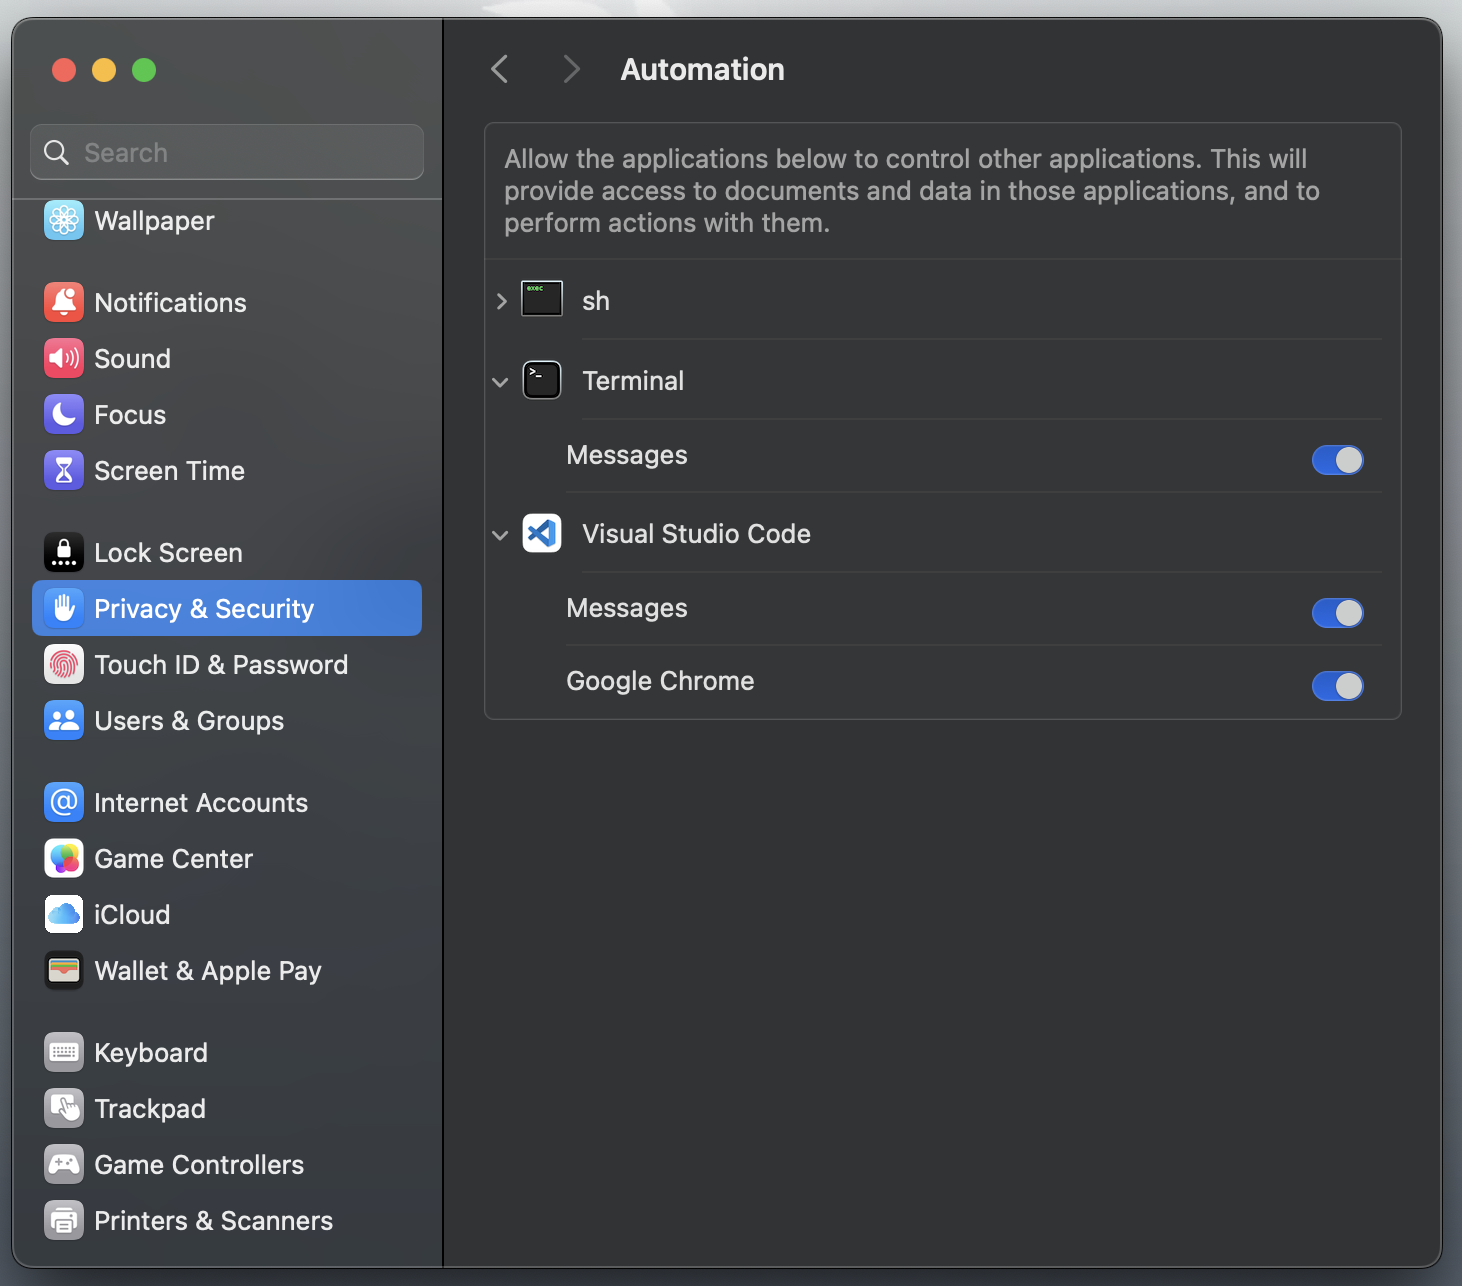The height and width of the screenshot is (1286, 1462).
Task: Select Game Center label
Action: point(173,859)
